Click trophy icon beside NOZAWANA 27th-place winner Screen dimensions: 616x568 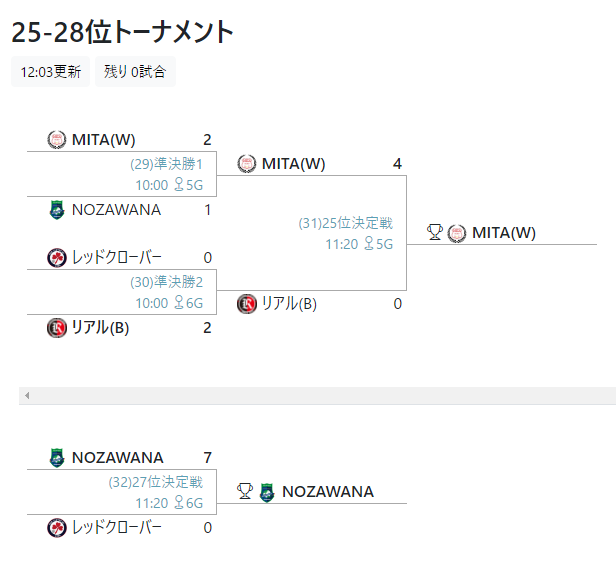tap(245, 491)
